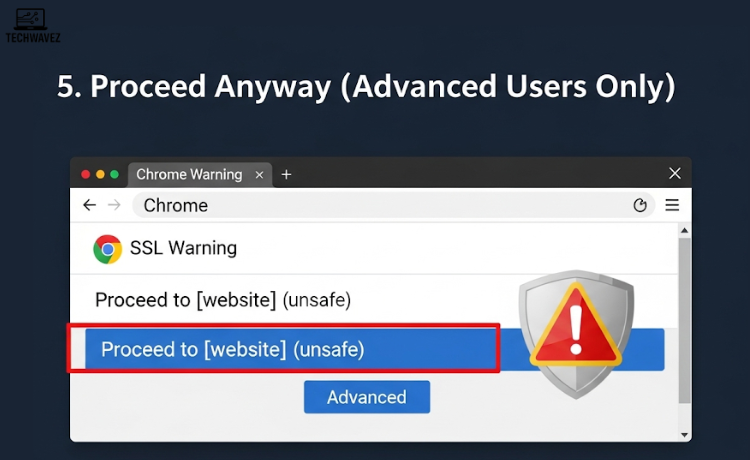Image resolution: width=750 pixels, height=460 pixels.
Task: Select the Chrome Warning tab
Action: click(189, 174)
